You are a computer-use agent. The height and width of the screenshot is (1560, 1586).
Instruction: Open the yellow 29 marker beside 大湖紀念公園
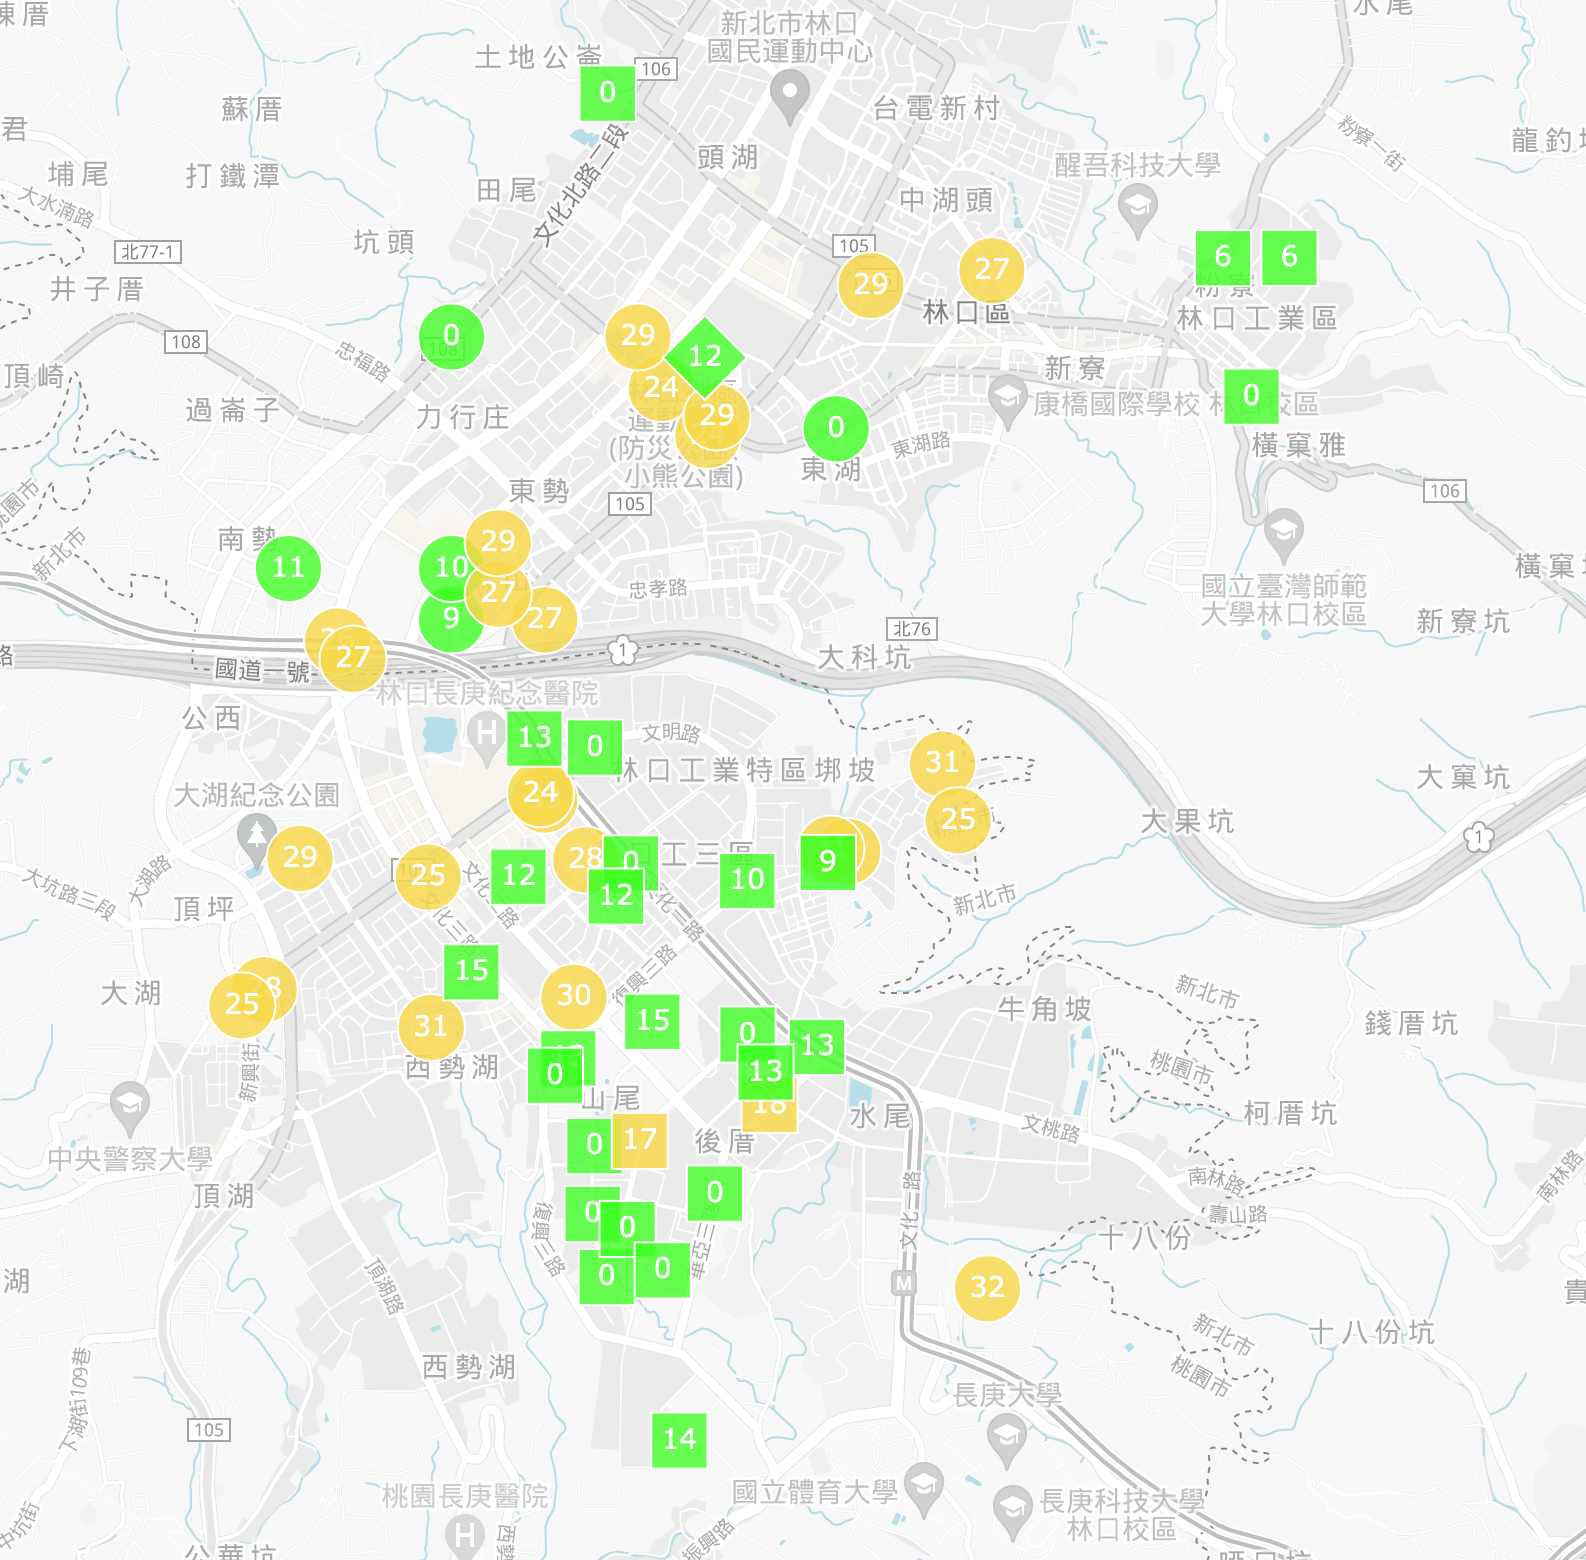coord(299,857)
